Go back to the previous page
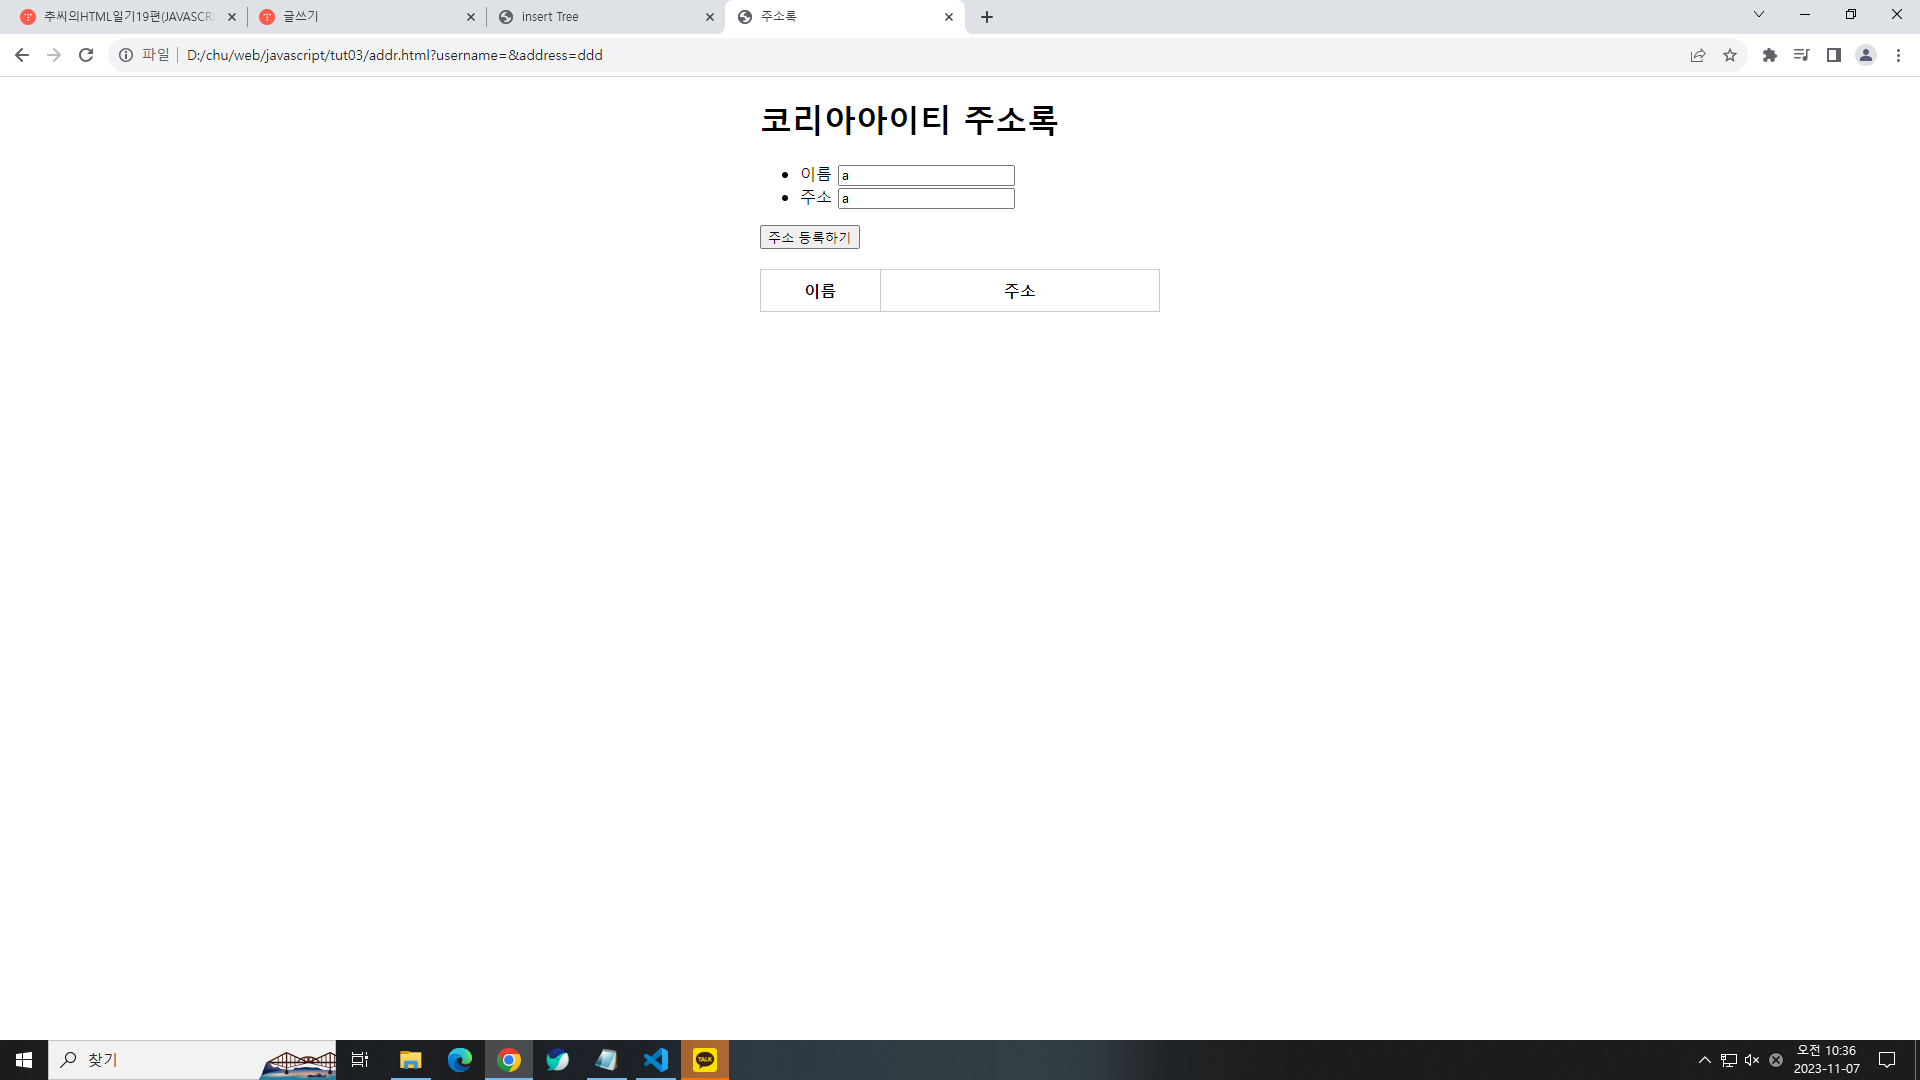 tap(22, 55)
